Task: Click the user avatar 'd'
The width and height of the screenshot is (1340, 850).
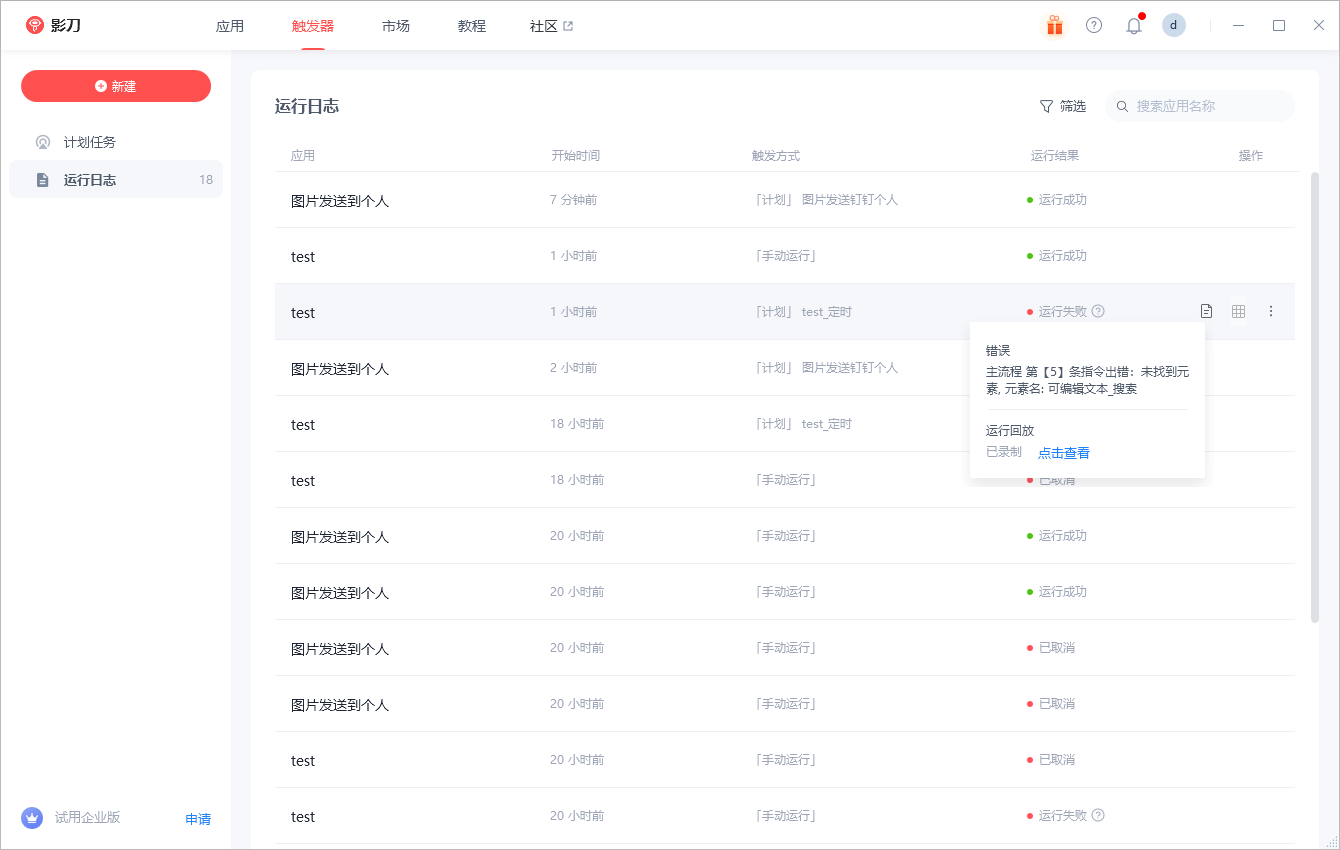Action: 1174,26
